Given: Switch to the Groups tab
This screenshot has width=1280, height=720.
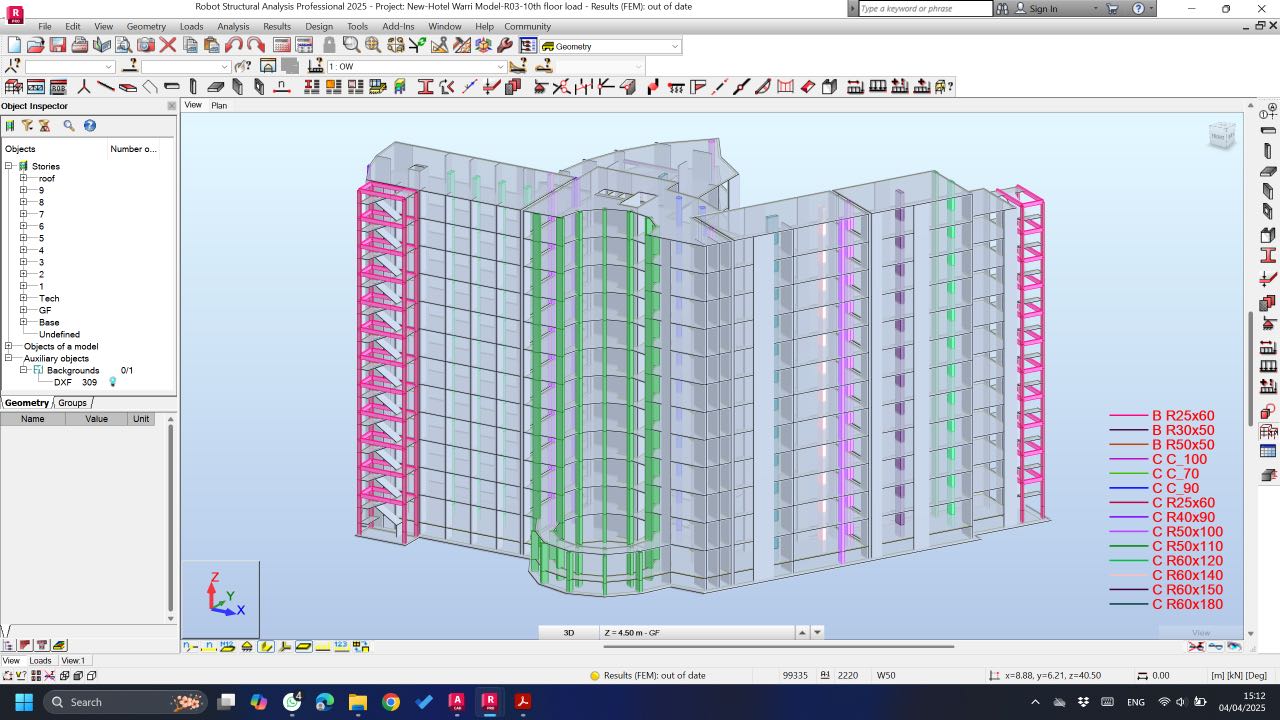Looking at the screenshot, I should coord(72,403).
